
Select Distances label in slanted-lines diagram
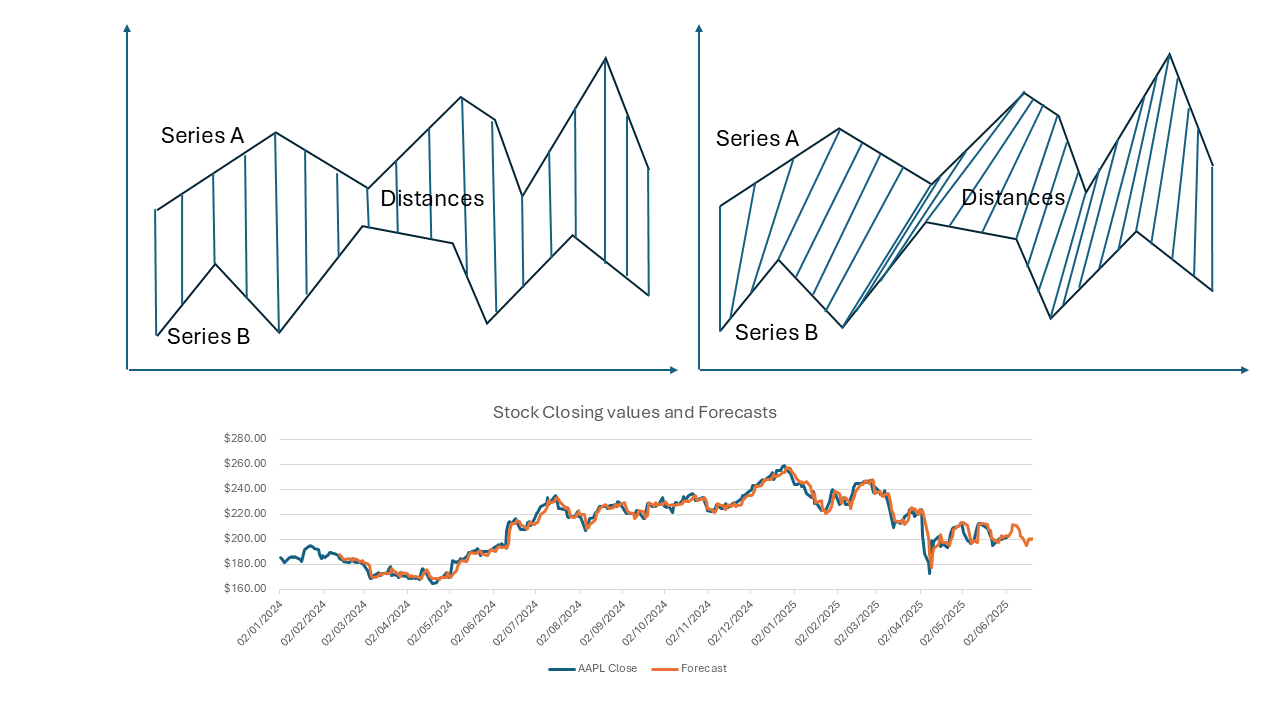point(1013,198)
